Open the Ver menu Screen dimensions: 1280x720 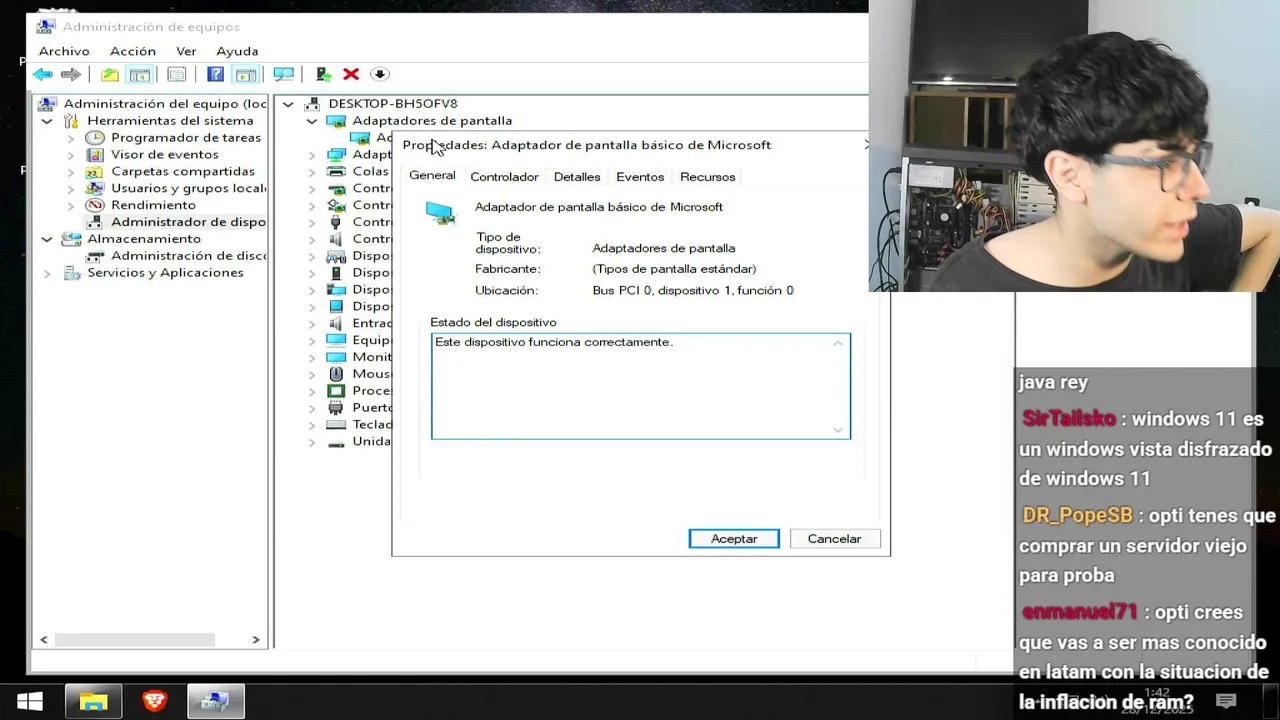coord(186,51)
